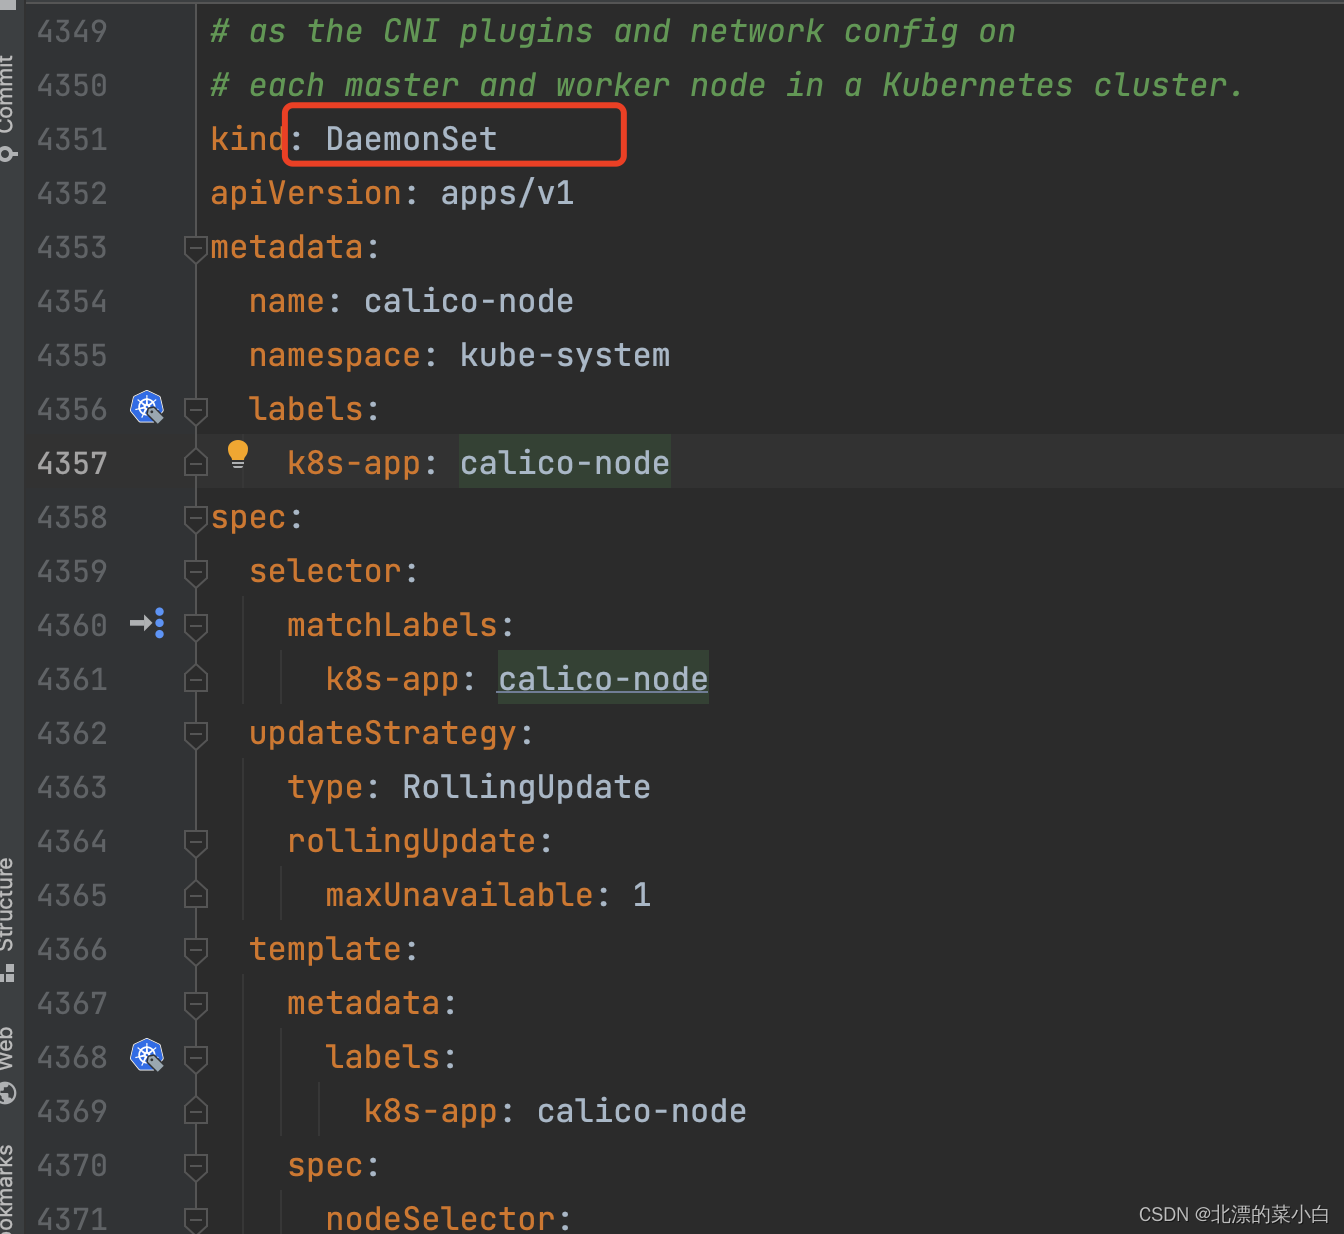Follow the underlined calico-node reference on line 4361
Viewport: 1344px width, 1234px height.
(x=603, y=679)
